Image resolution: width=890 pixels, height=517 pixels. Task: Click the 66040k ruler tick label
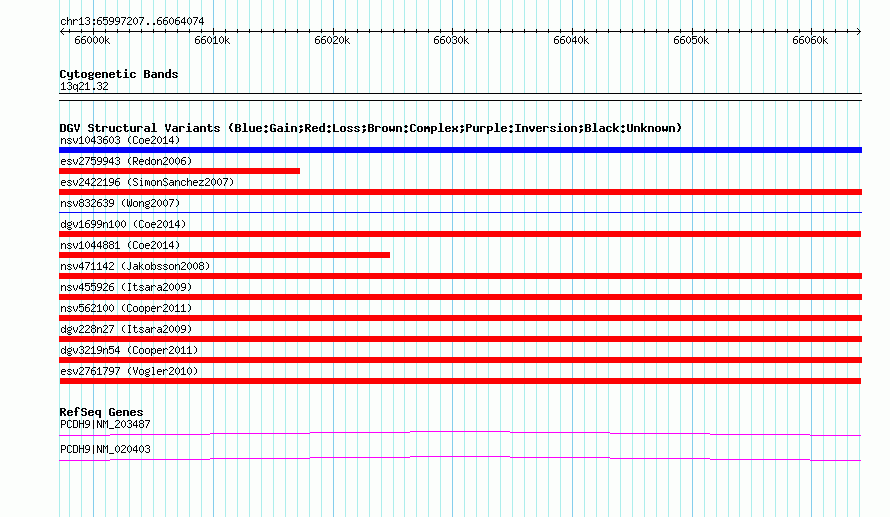(571, 41)
